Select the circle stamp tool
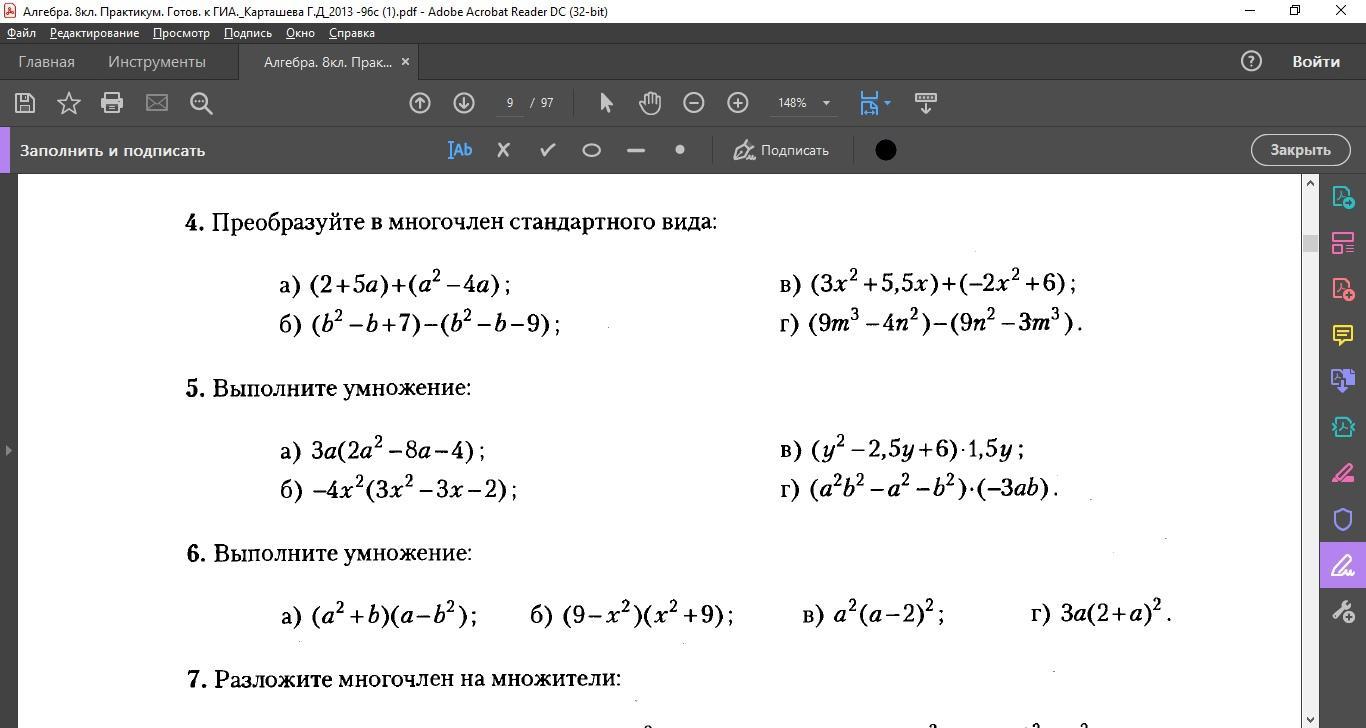The image size is (1366, 728). [591, 150]
